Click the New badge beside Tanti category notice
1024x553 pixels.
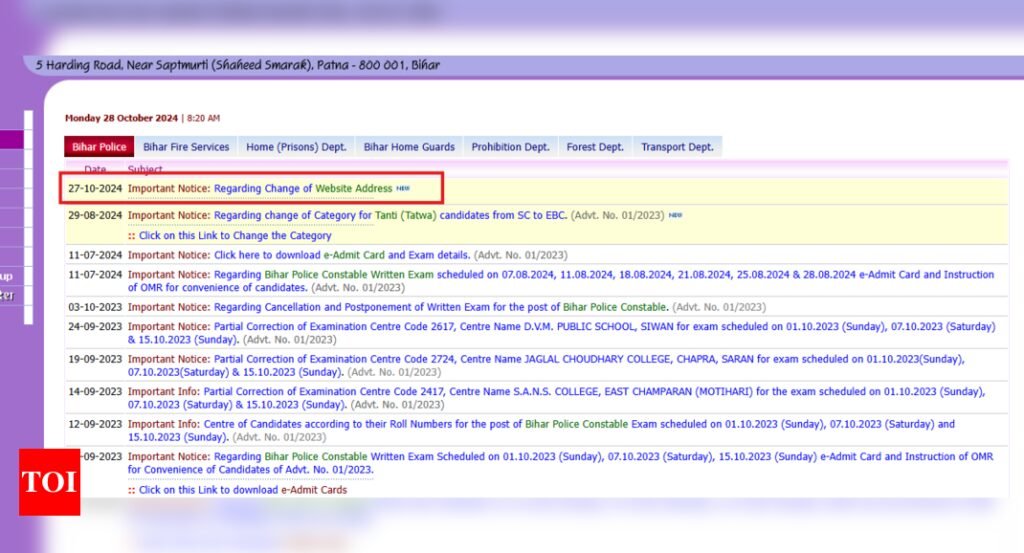[675, 215]
